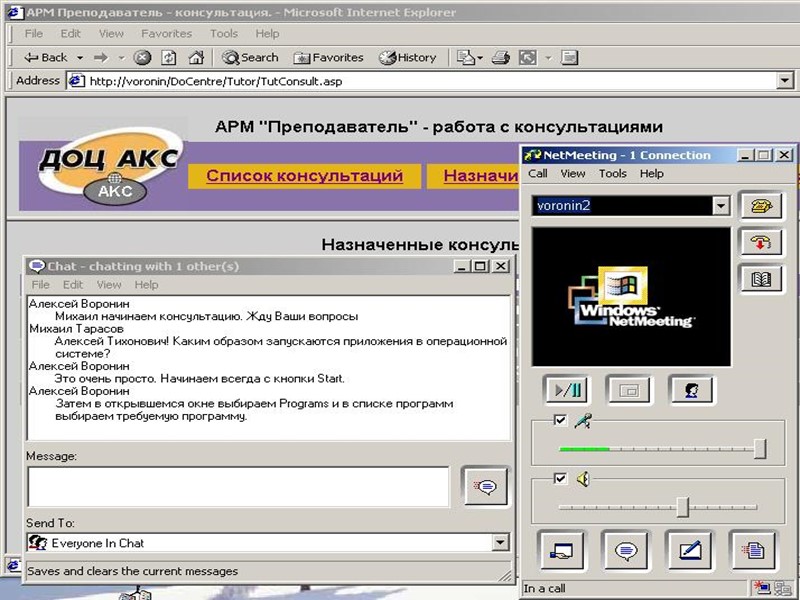Open File menu in Internet Explorer
The image size is (800, 600).
pos(34,34)
